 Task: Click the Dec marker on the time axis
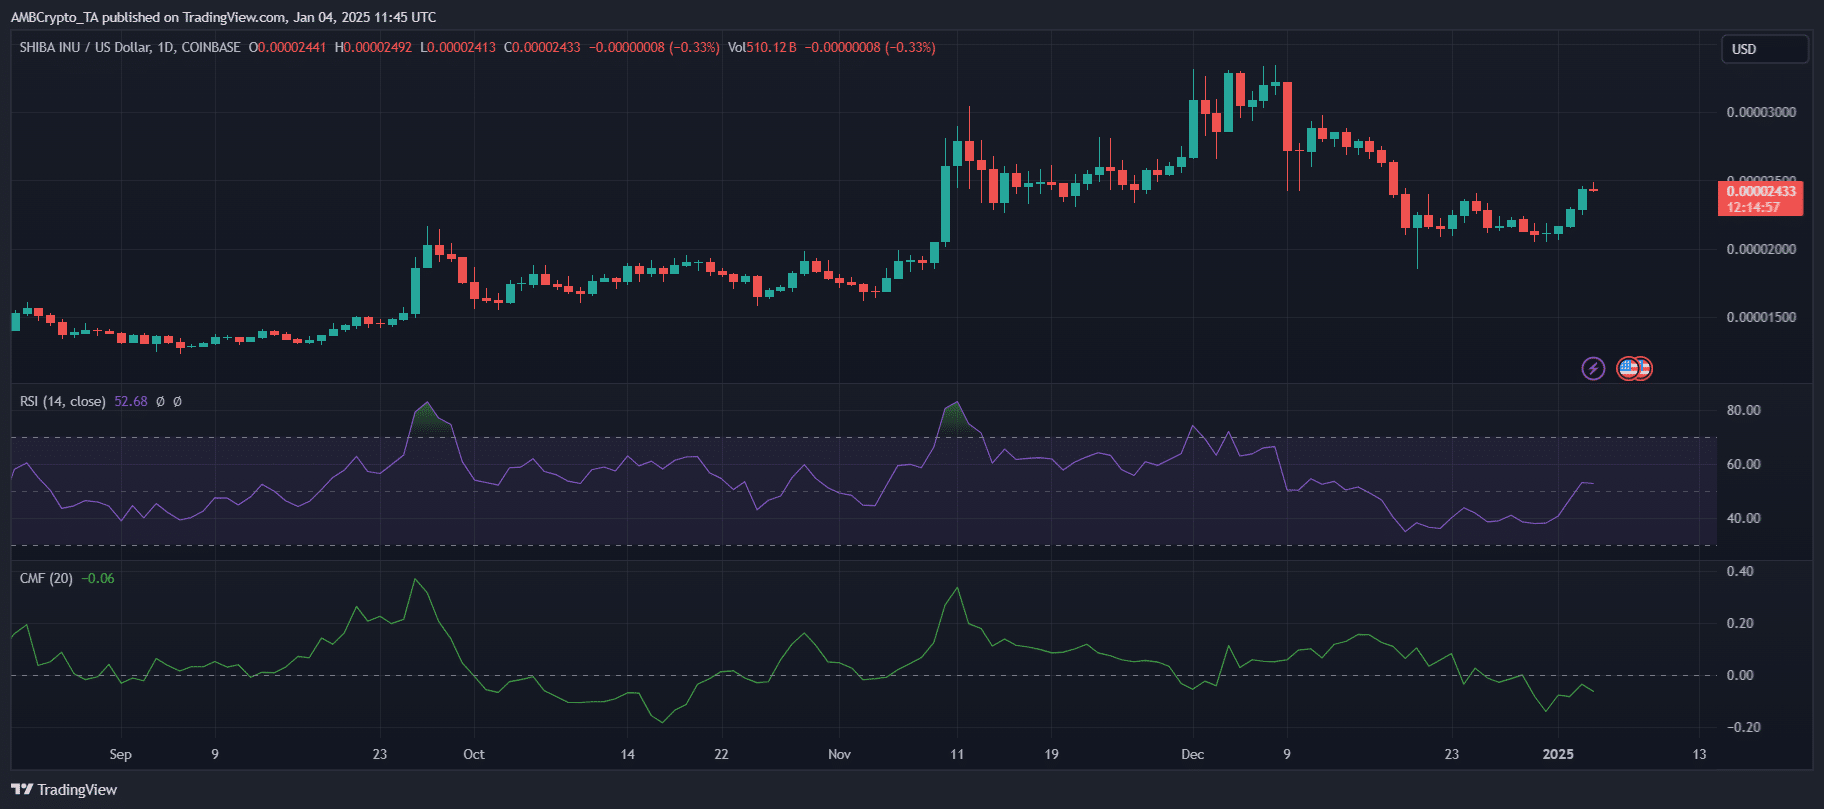tap(1192, 754)
